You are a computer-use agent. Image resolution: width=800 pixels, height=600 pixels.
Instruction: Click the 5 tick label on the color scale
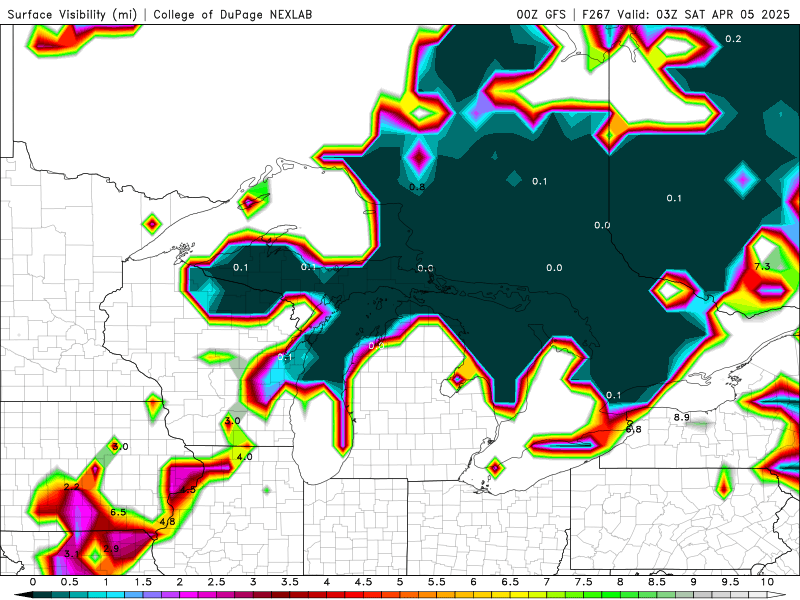point(400,582)
